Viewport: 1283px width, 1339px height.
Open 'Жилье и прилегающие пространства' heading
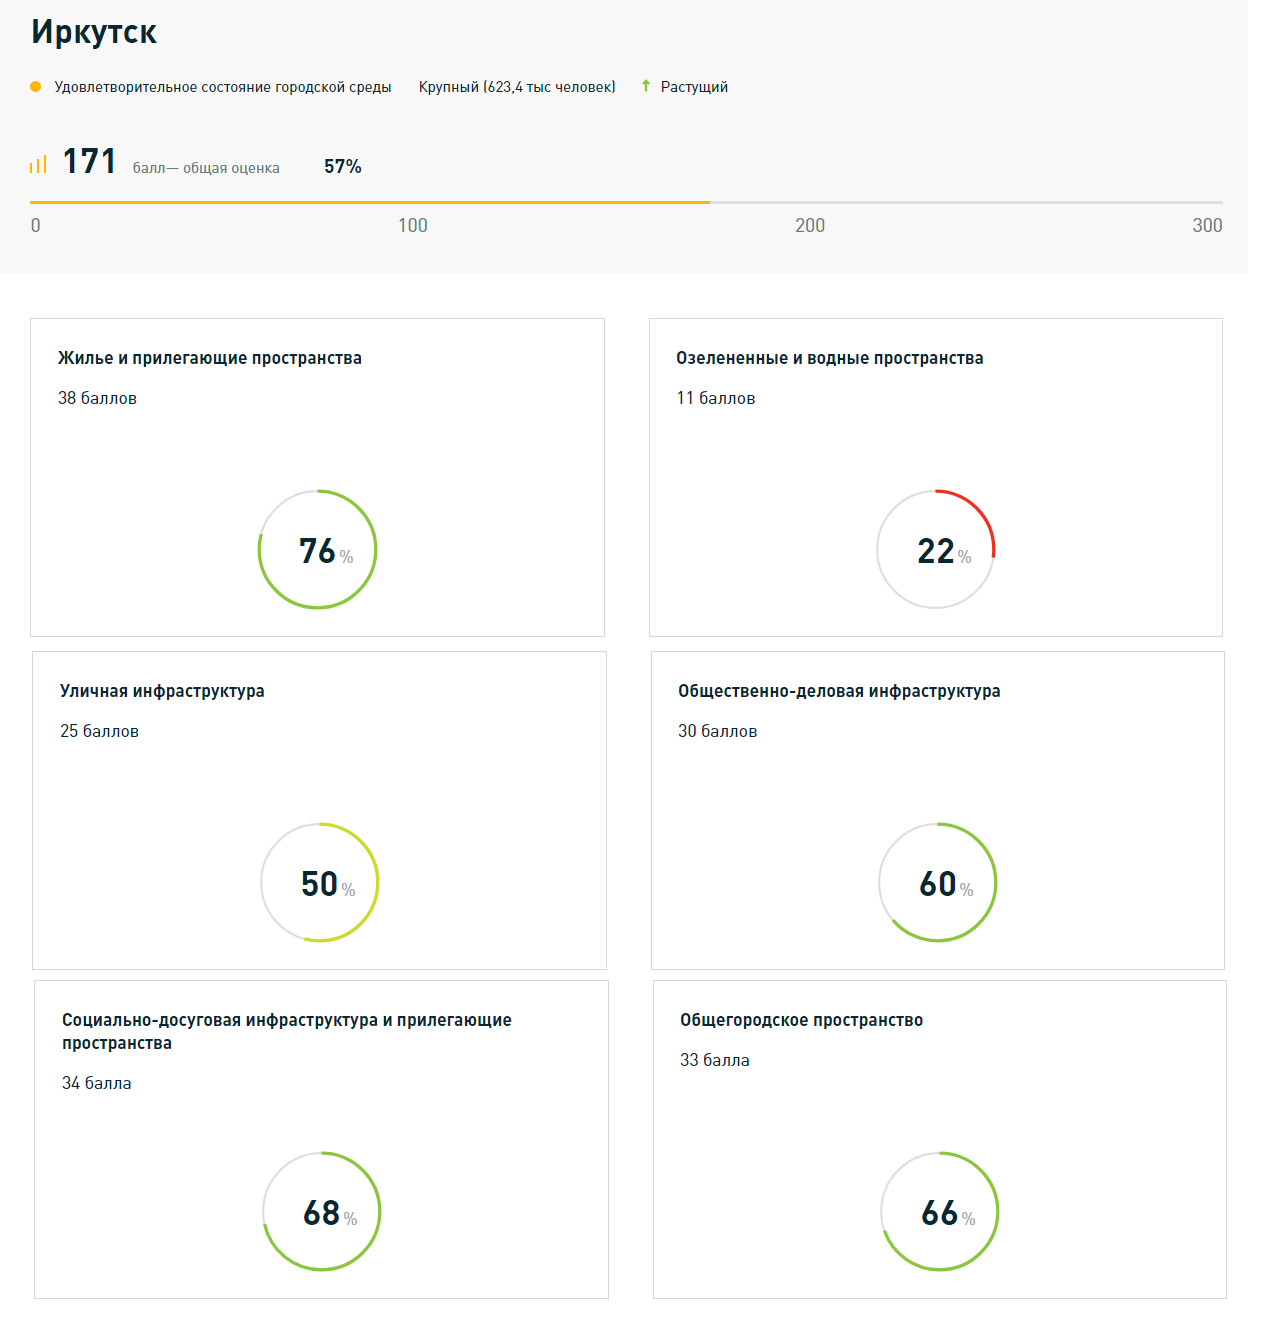(x=210, y=358)
